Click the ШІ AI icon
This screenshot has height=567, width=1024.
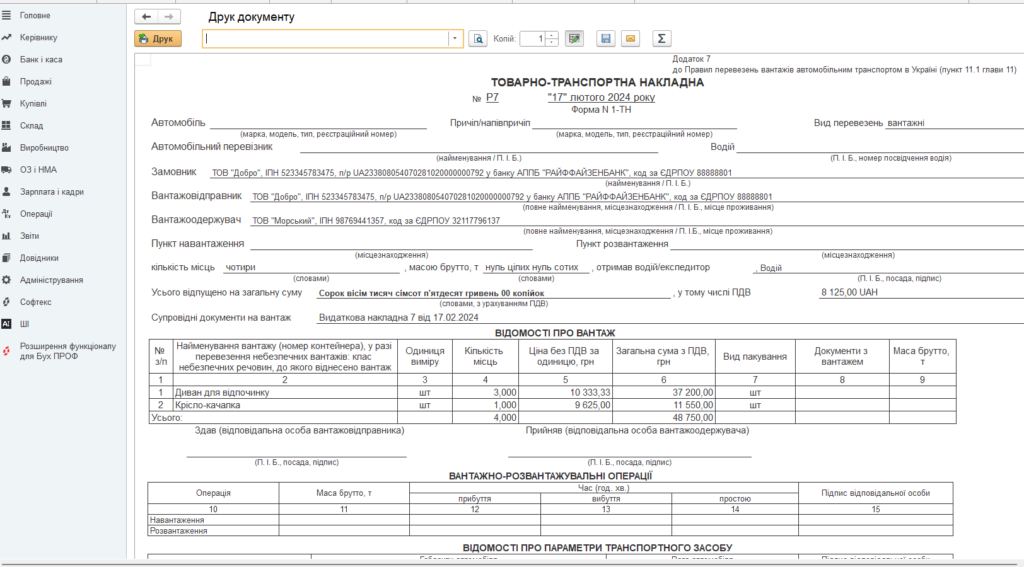[7, 324]
